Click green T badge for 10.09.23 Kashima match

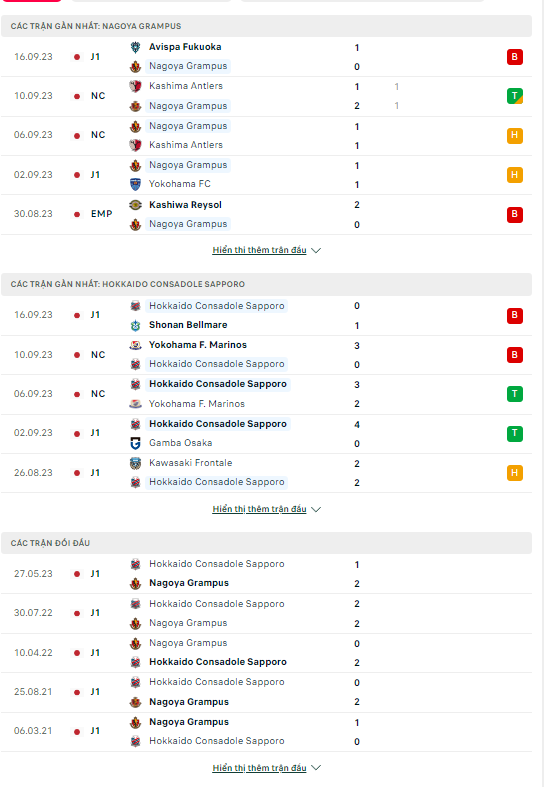tap(514, 96)
